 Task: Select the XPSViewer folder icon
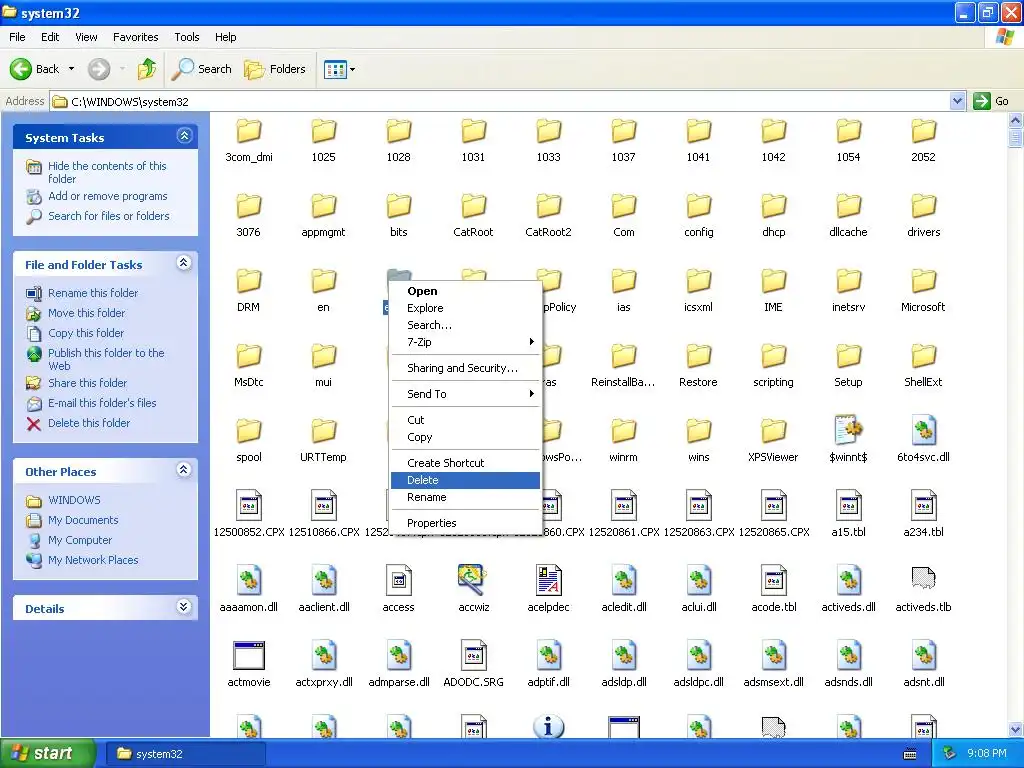(x=773, y=432)
